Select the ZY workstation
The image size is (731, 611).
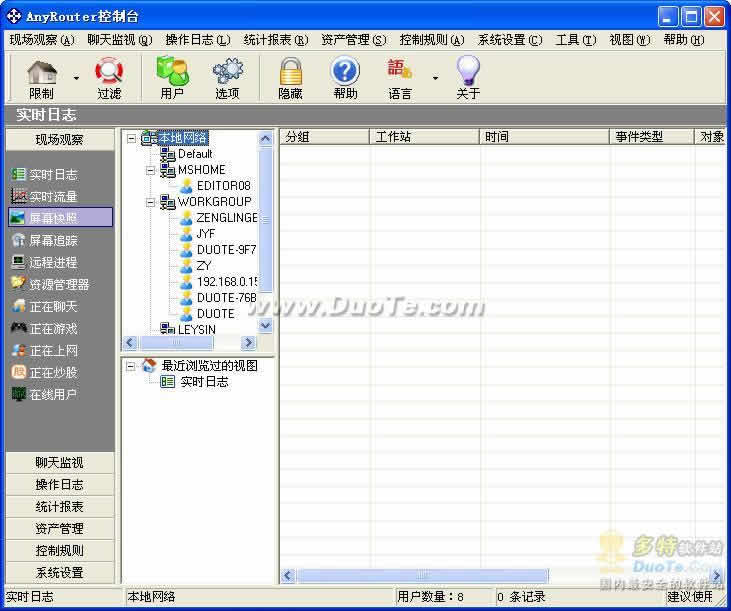click(x=204, y=266)
